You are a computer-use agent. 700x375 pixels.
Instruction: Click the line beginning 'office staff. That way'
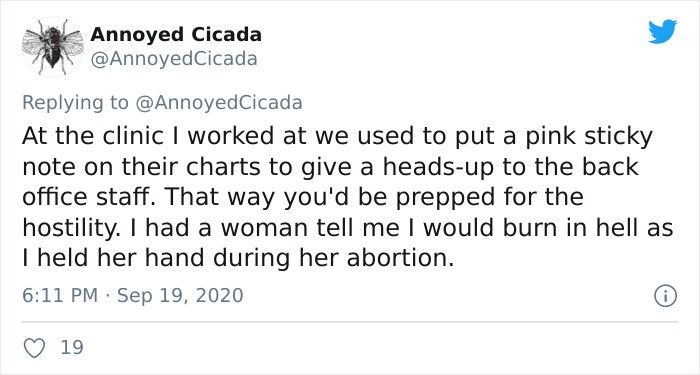click(x=303, y=198)
